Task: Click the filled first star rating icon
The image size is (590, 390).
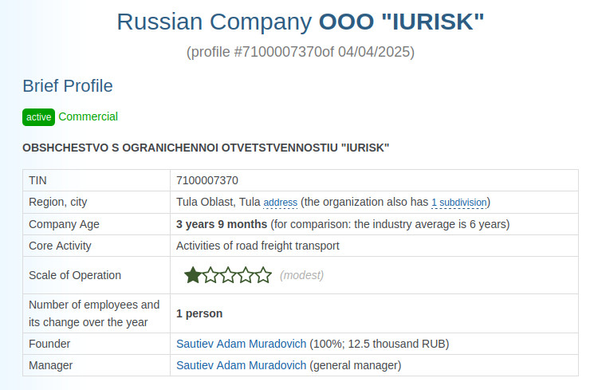Action: pos(193,275)
